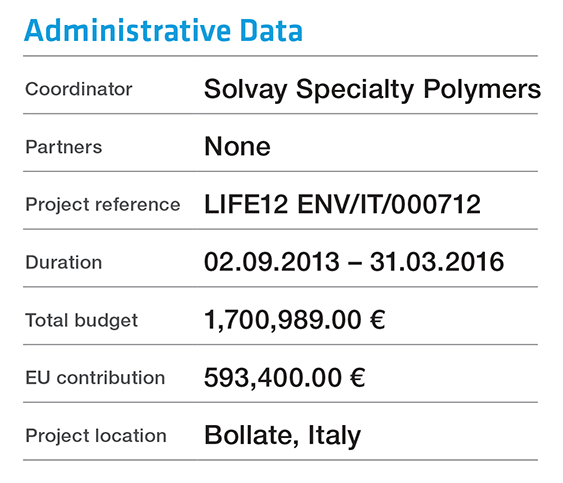Select the Project reference label
The image size is (563, 483).
coord(103,205)
